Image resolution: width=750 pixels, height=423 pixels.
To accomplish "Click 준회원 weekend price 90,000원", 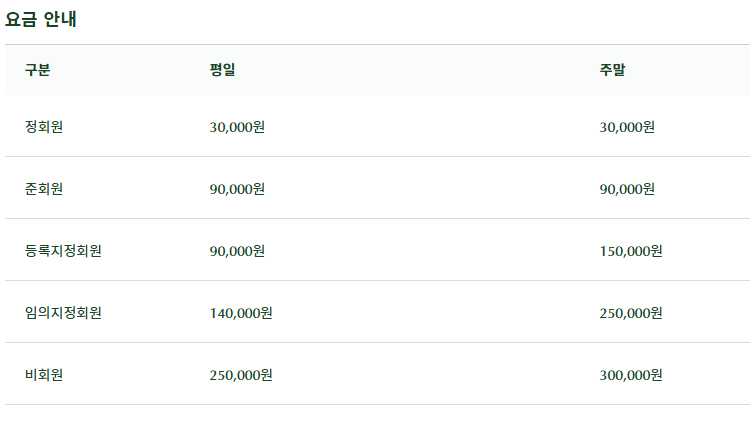I will coord(627,189).
